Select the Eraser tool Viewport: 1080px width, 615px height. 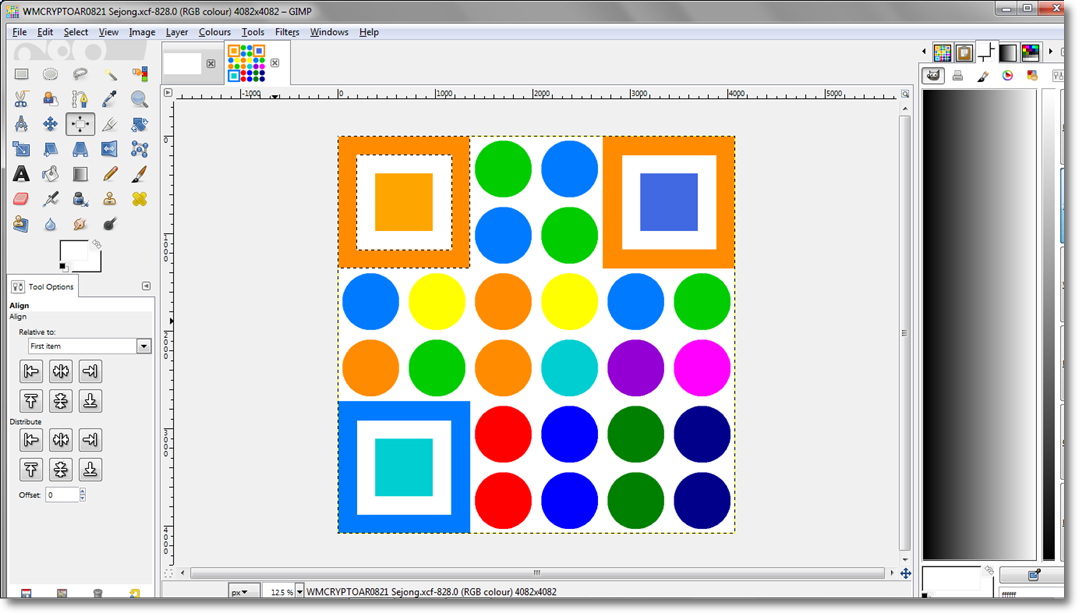[x=21, y=199]
